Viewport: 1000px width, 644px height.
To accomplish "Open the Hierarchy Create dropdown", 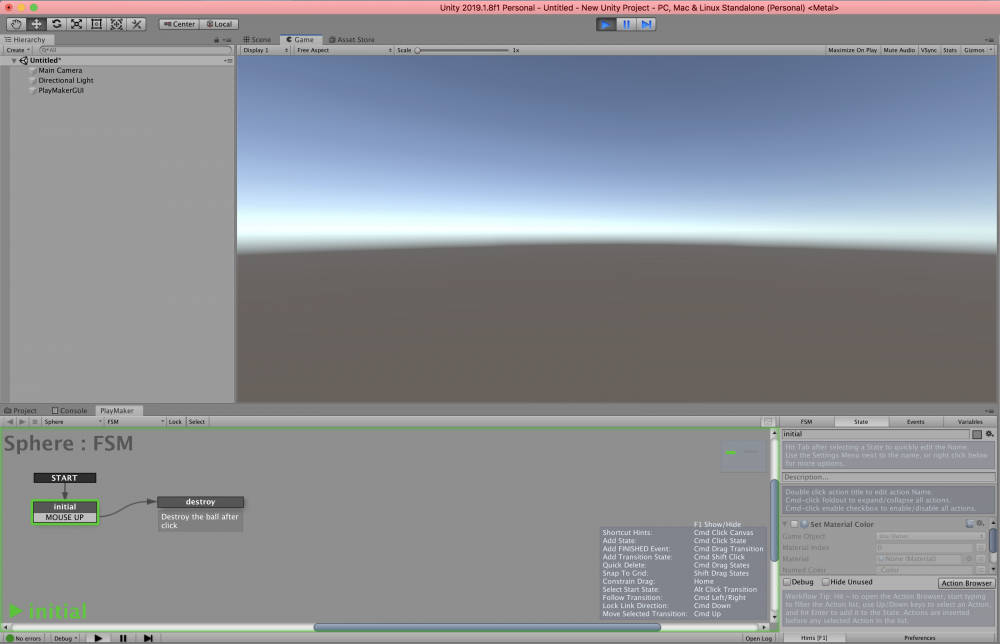I will pos(18,50).
